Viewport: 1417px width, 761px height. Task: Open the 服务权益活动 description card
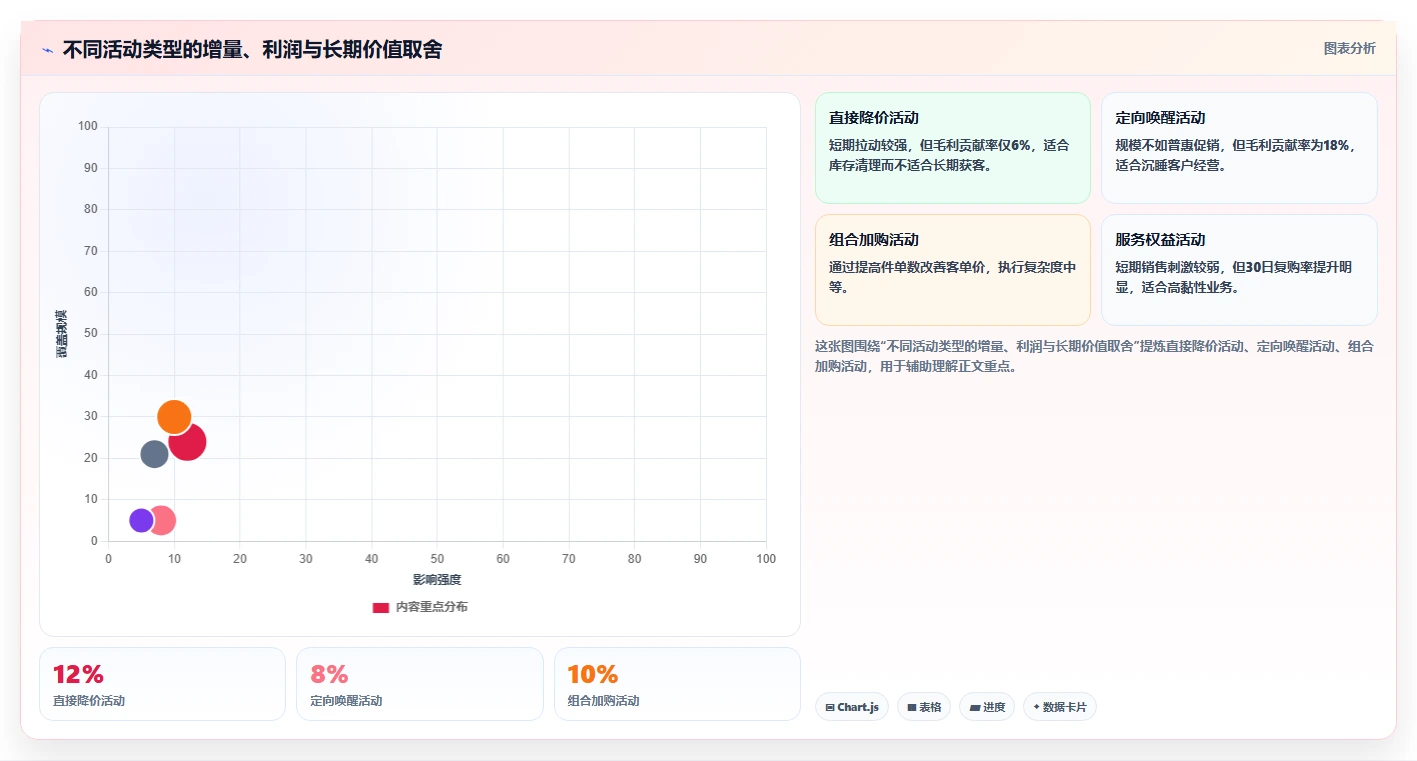click(1239, 270)
